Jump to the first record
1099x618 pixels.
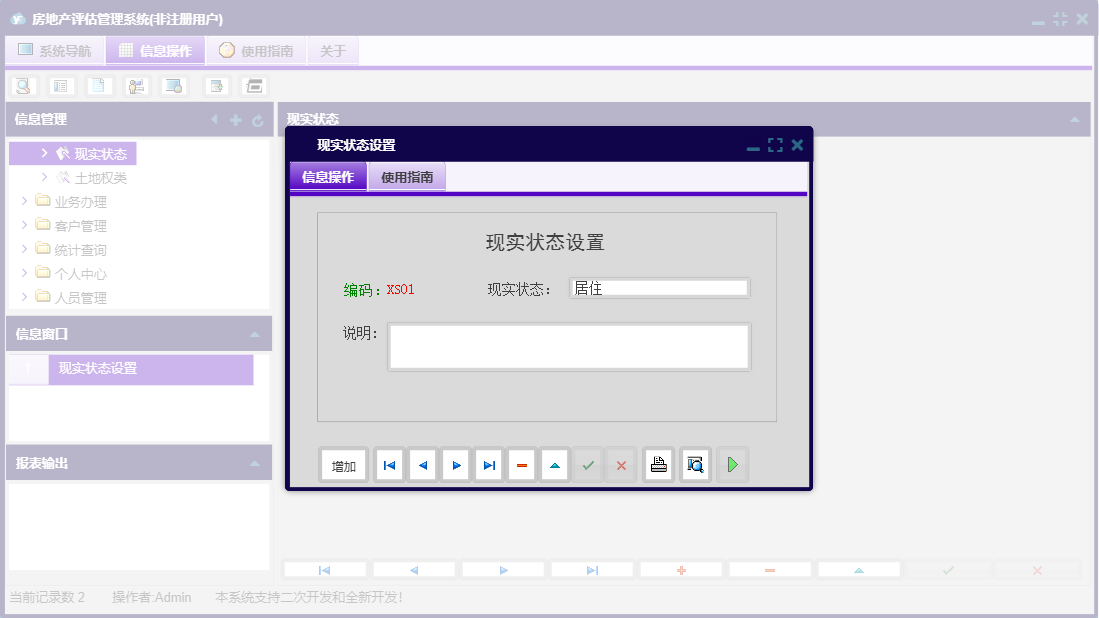388,464
